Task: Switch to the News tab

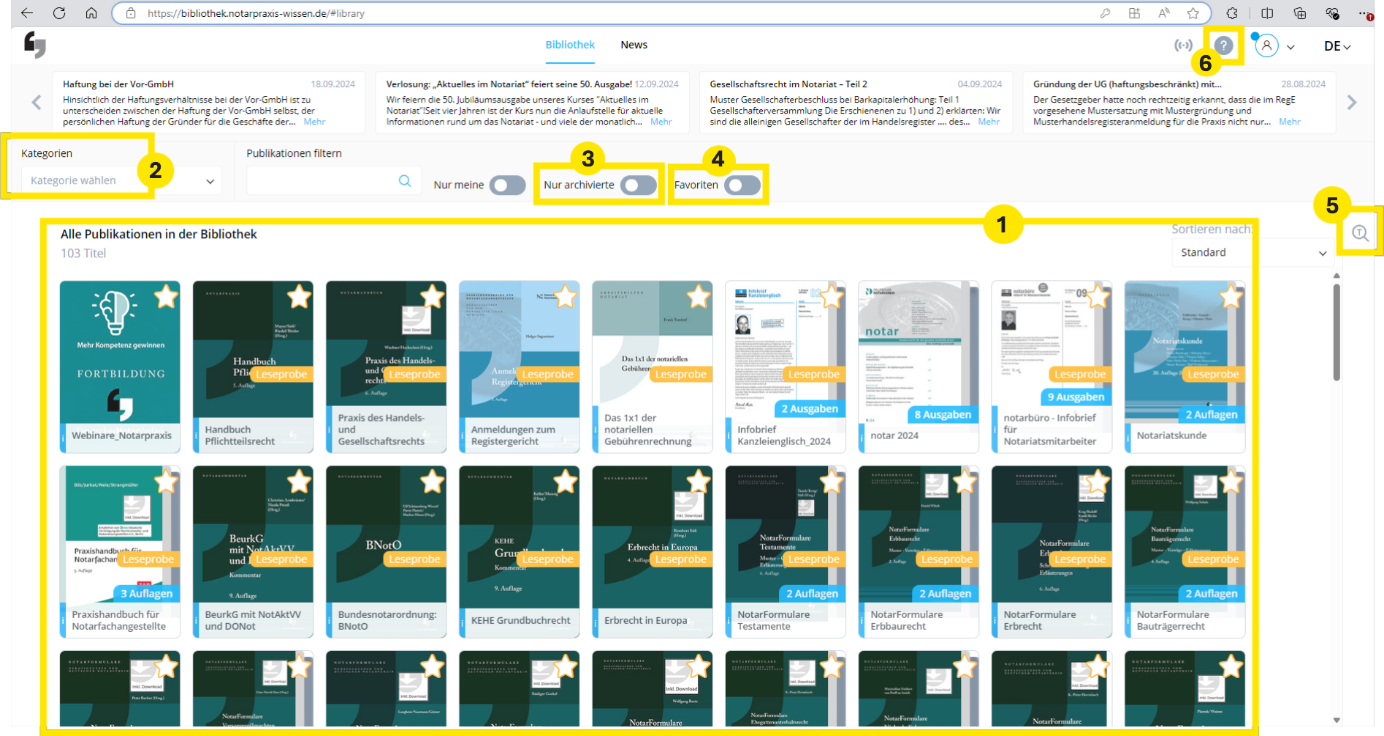Action: click(x=633, y=45)
